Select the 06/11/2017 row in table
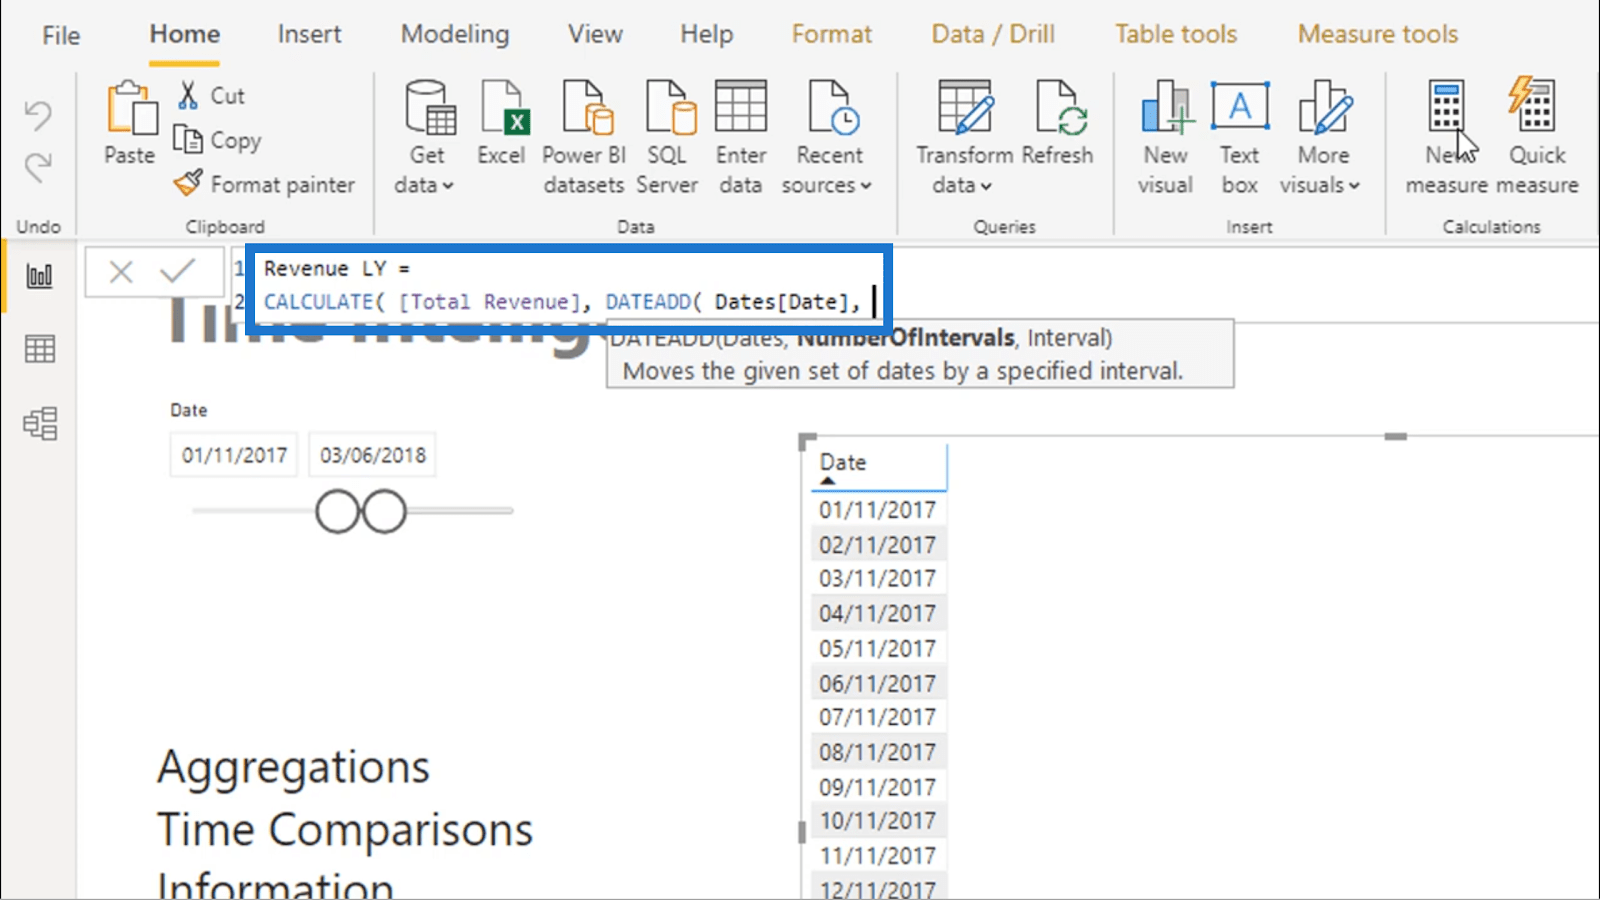This screenshot has width=1600, height=900. coord(877,683)
